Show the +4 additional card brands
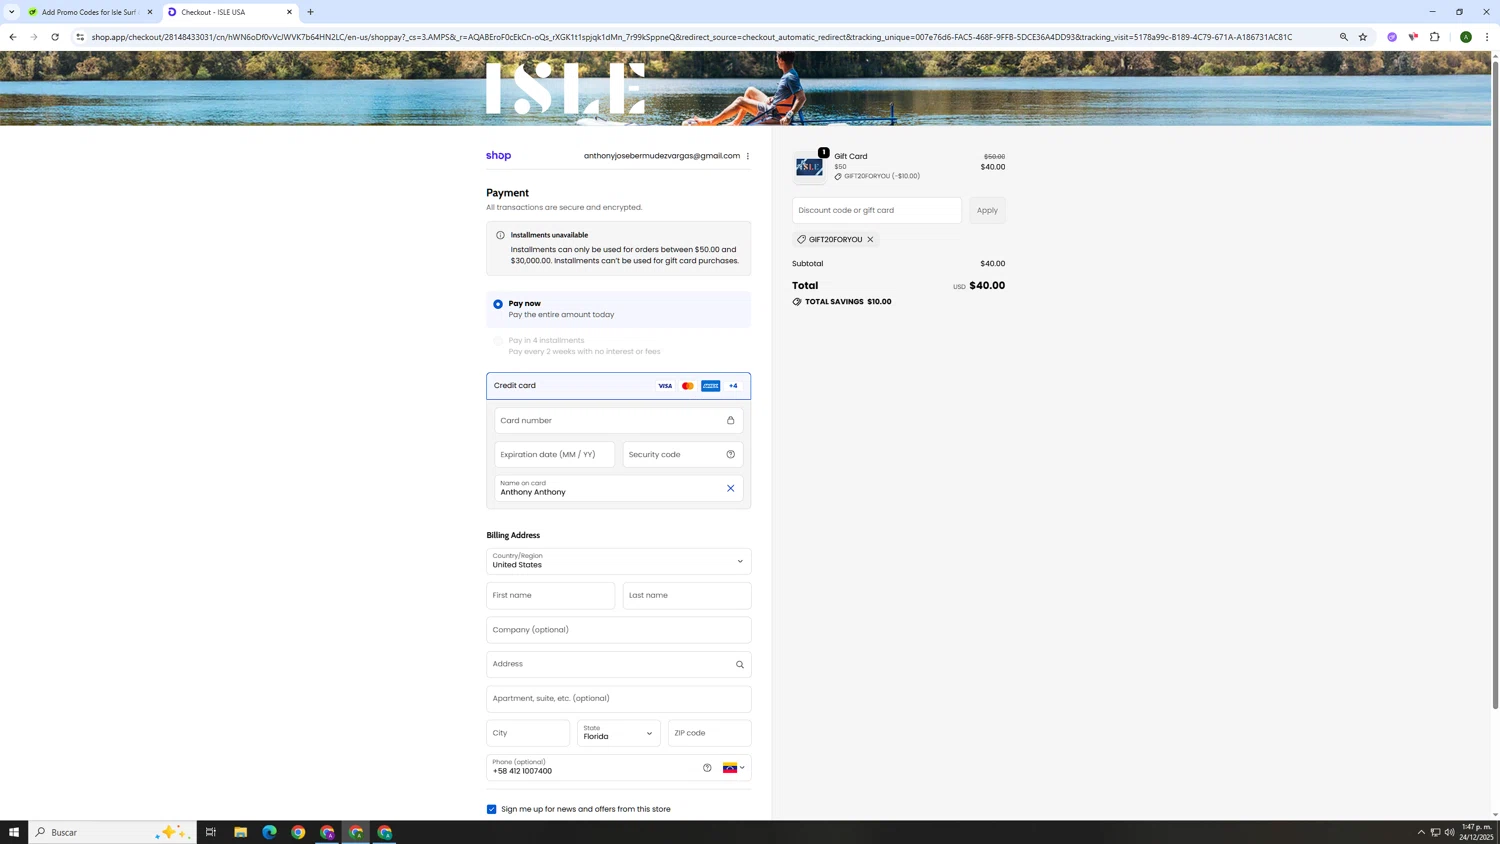 734,386
